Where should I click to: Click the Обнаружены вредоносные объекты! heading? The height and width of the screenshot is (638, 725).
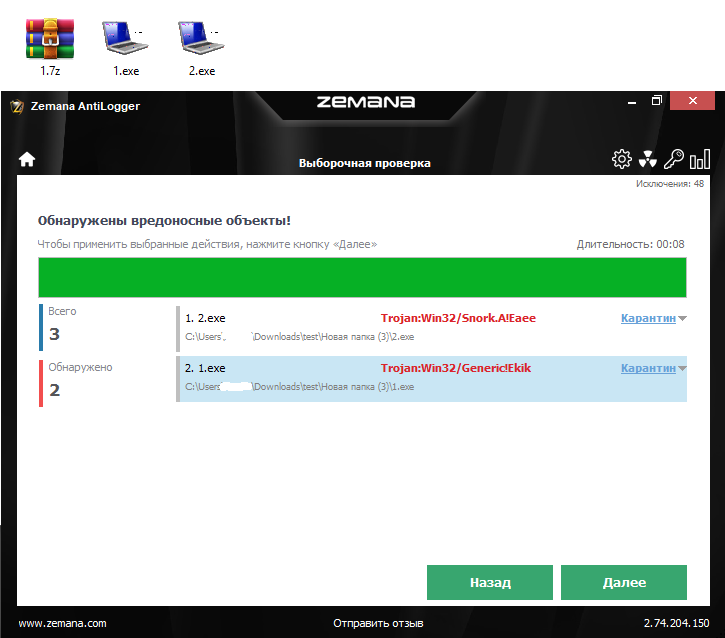tap(164, 221)
